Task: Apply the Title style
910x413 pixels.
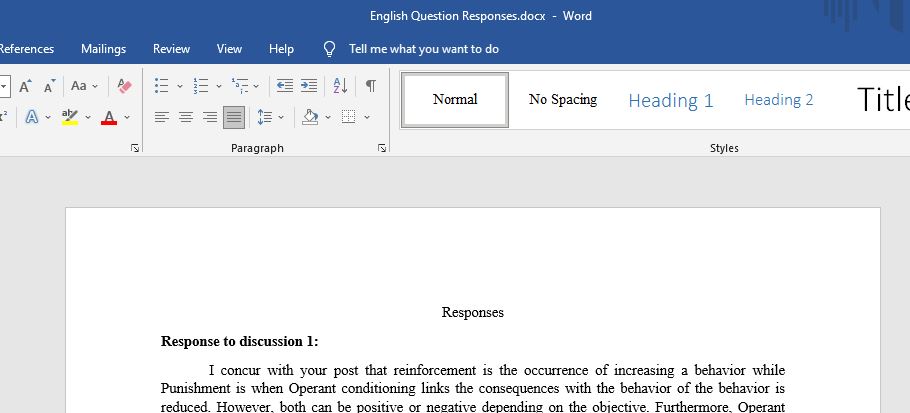Action: click(882, 100)
